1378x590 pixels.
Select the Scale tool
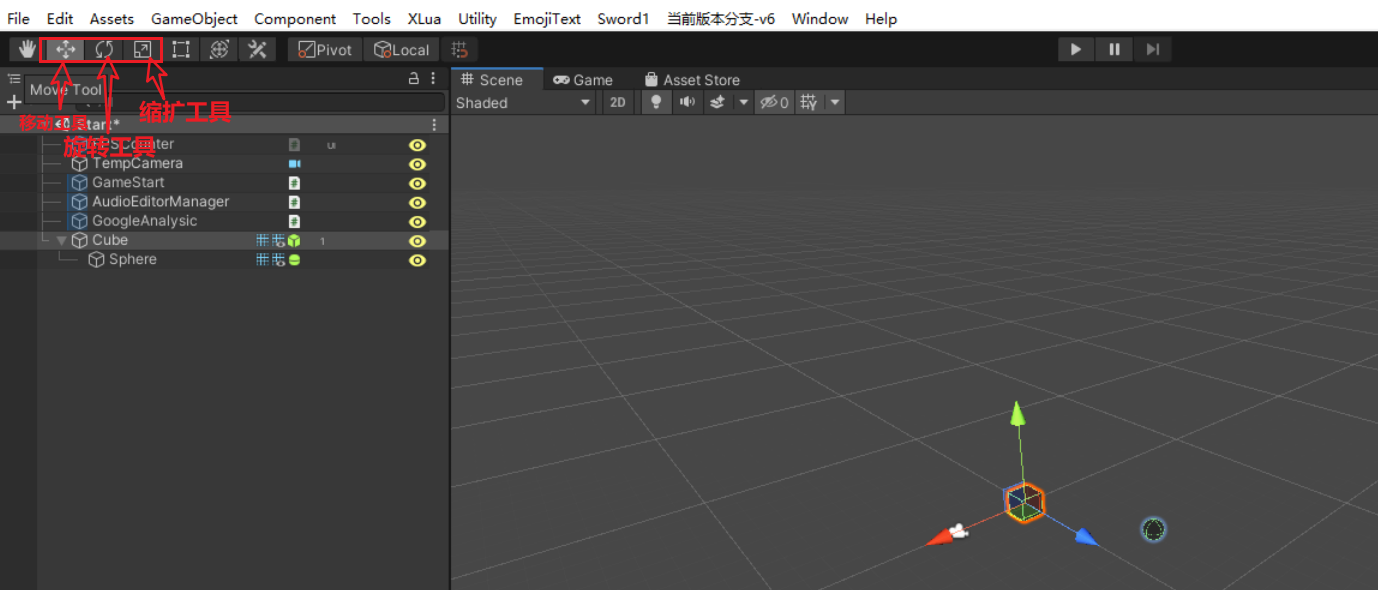coord(143,49)
